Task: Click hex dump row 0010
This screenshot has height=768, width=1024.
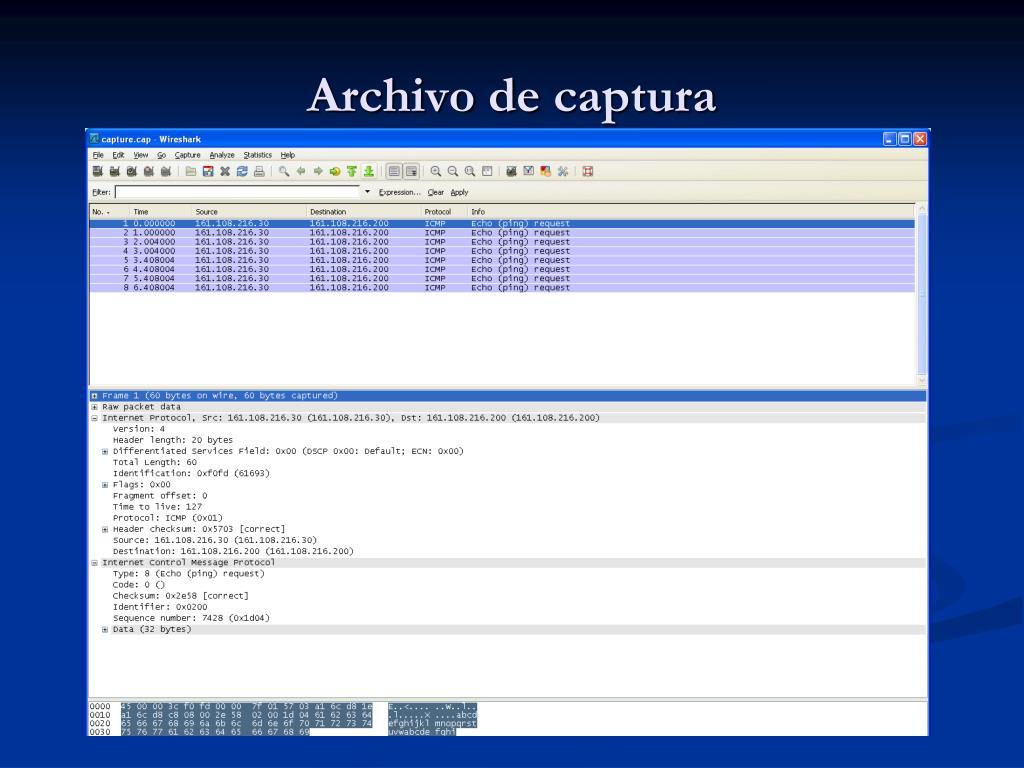Action: click(x=283, y=715)
